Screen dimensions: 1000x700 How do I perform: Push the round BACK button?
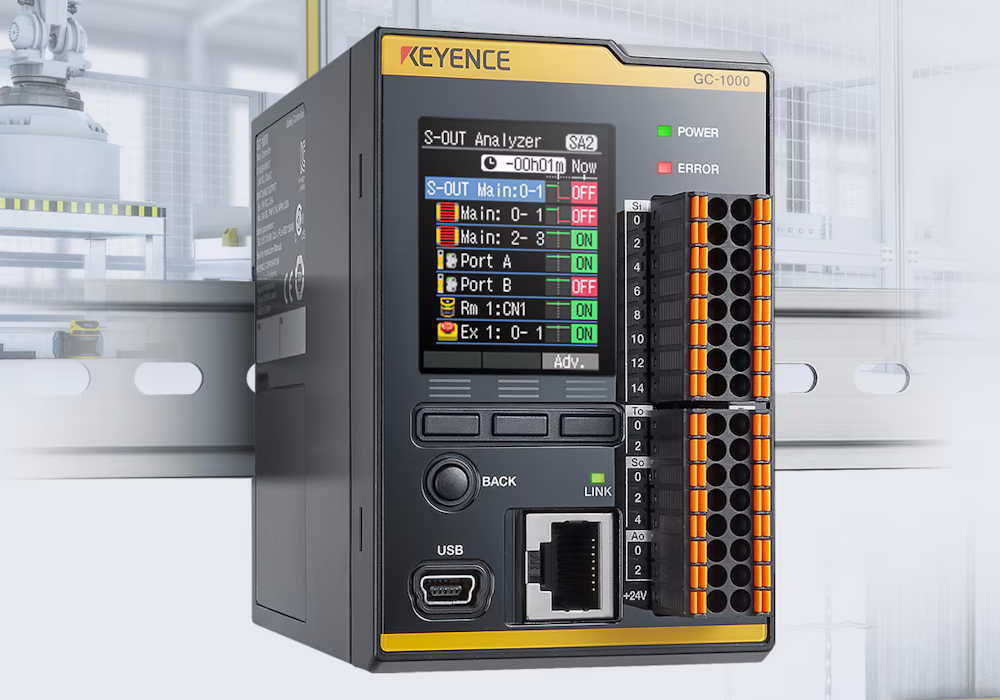pyautogui.click(x=450, y=482)
